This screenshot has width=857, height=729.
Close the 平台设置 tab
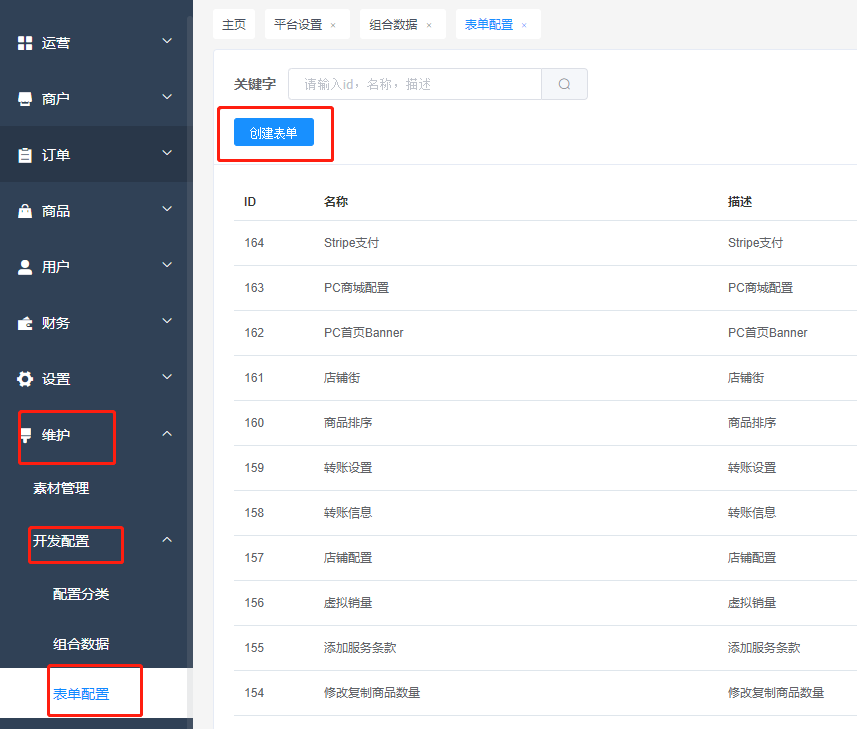click(x=333, y=25)
